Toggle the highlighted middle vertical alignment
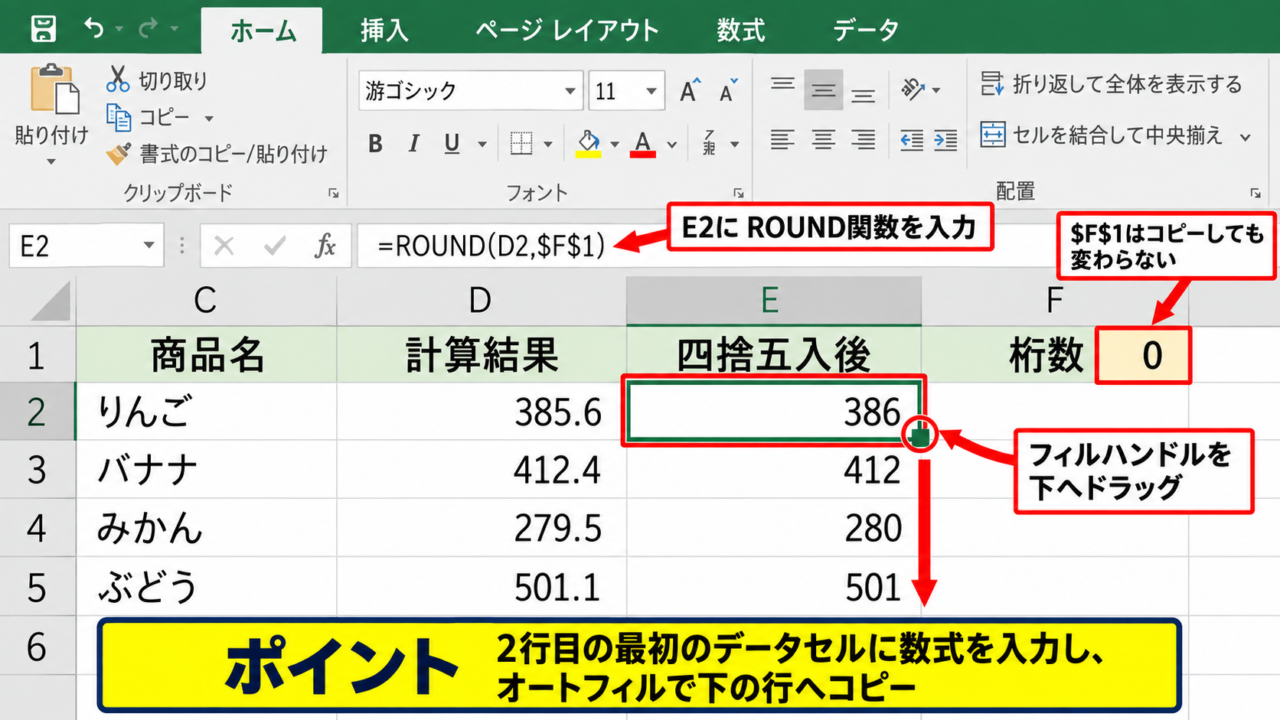1280x720 pixels. [823, 90]
